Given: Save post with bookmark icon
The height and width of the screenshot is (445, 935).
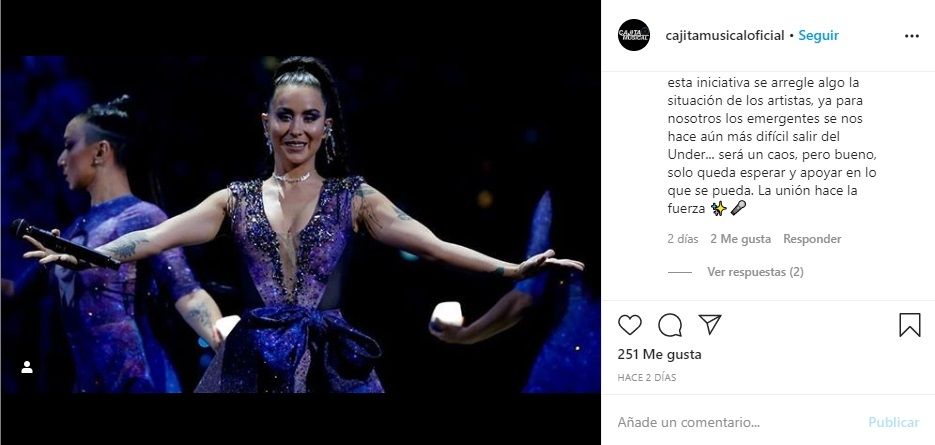Looking at the screenshot, I should click(910, 325).
